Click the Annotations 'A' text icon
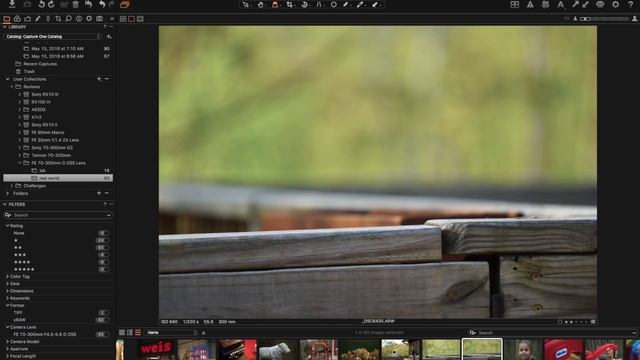The image size is (640, 360). (x=560, y=4)
